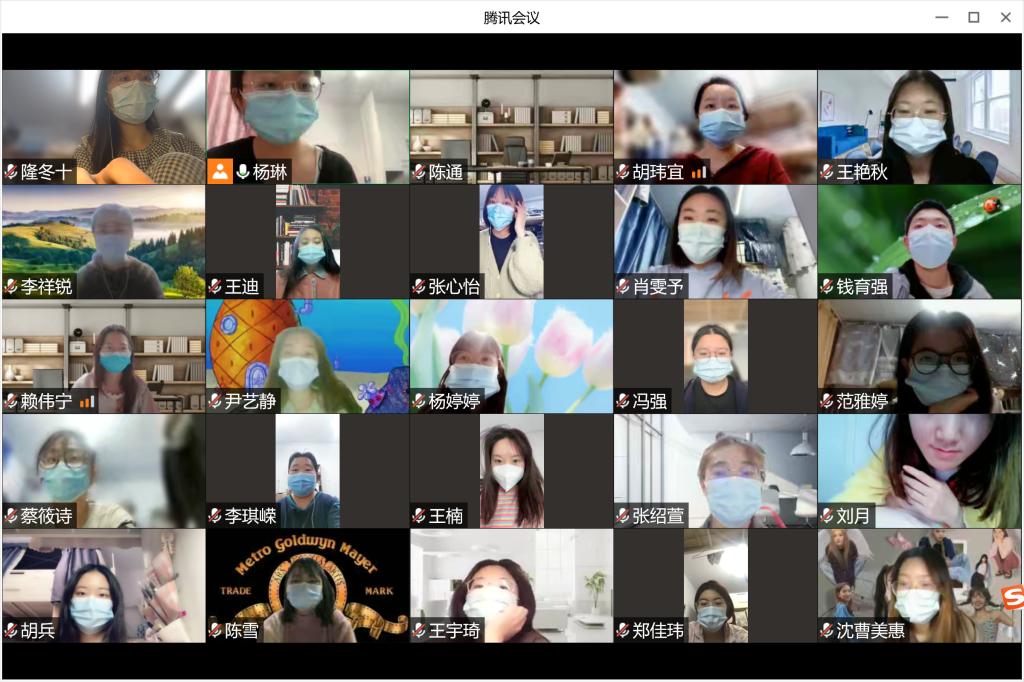Click the 郑佳玮 name label
Viewport: 1024px width, 682px height.
(658, 631)
